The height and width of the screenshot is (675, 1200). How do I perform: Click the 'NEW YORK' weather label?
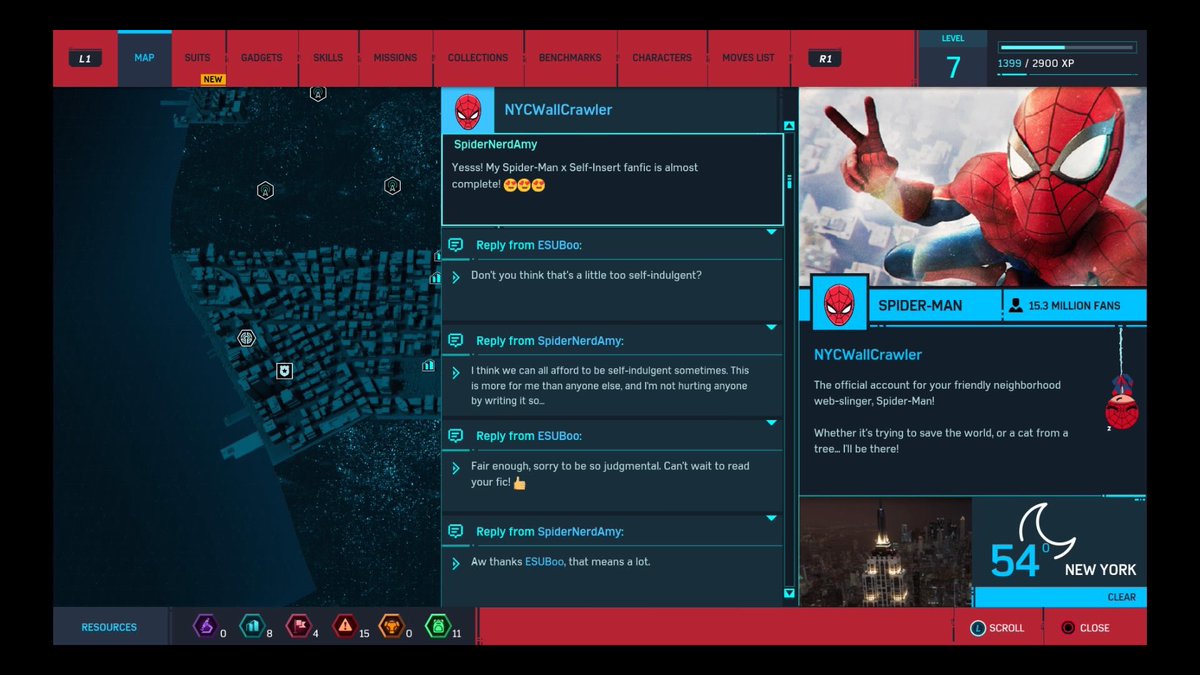click(x=1100, y=570)
